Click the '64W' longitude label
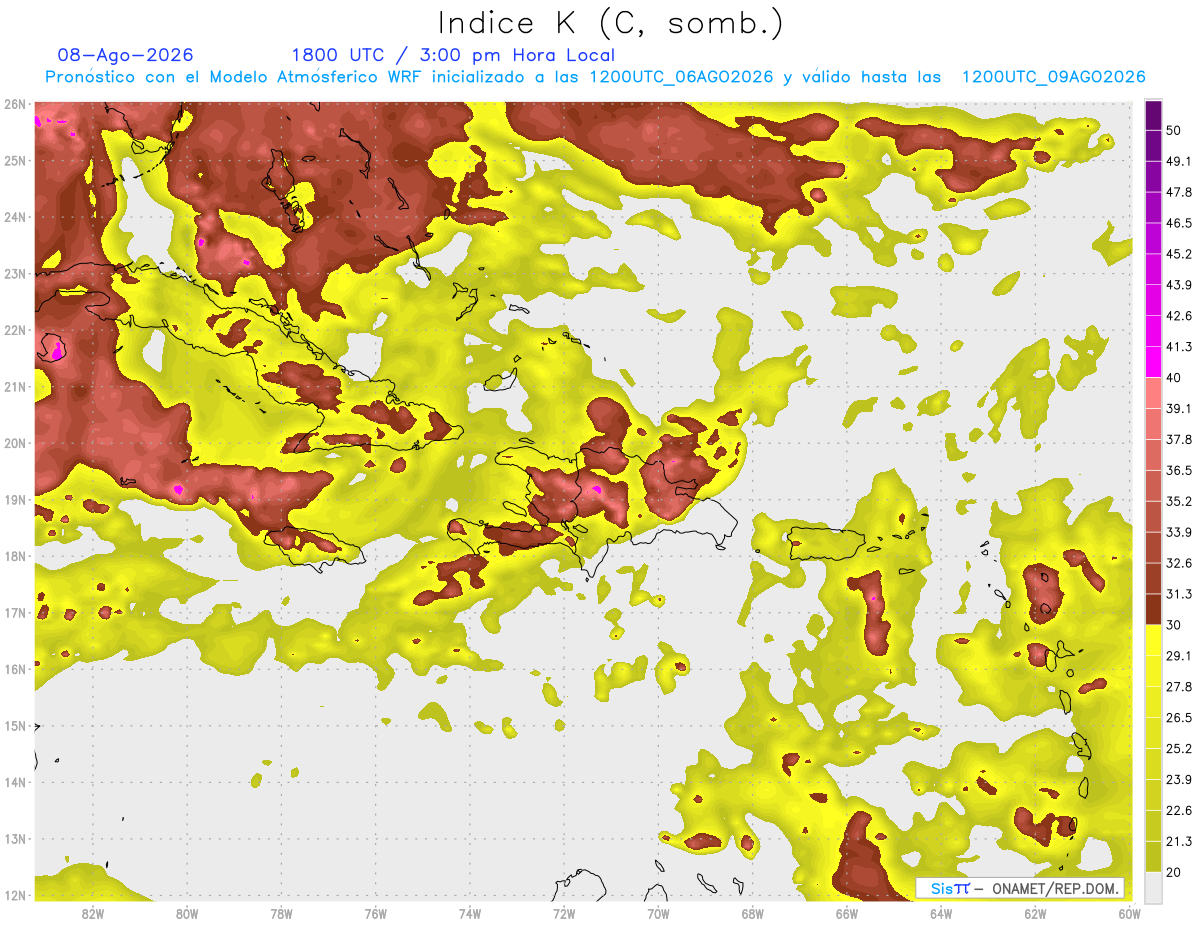 (x=941, y=913)
